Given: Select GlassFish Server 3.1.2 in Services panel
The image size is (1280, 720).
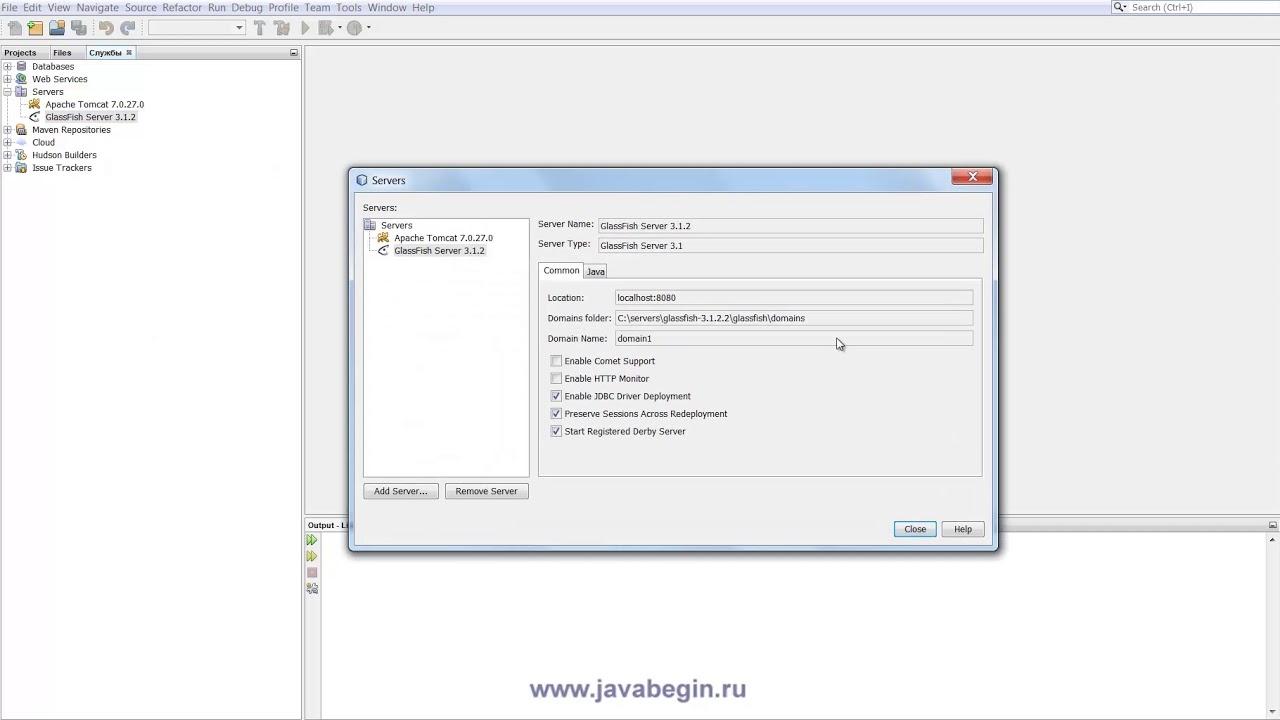Looking at the screenshot, I should (90, 117).
